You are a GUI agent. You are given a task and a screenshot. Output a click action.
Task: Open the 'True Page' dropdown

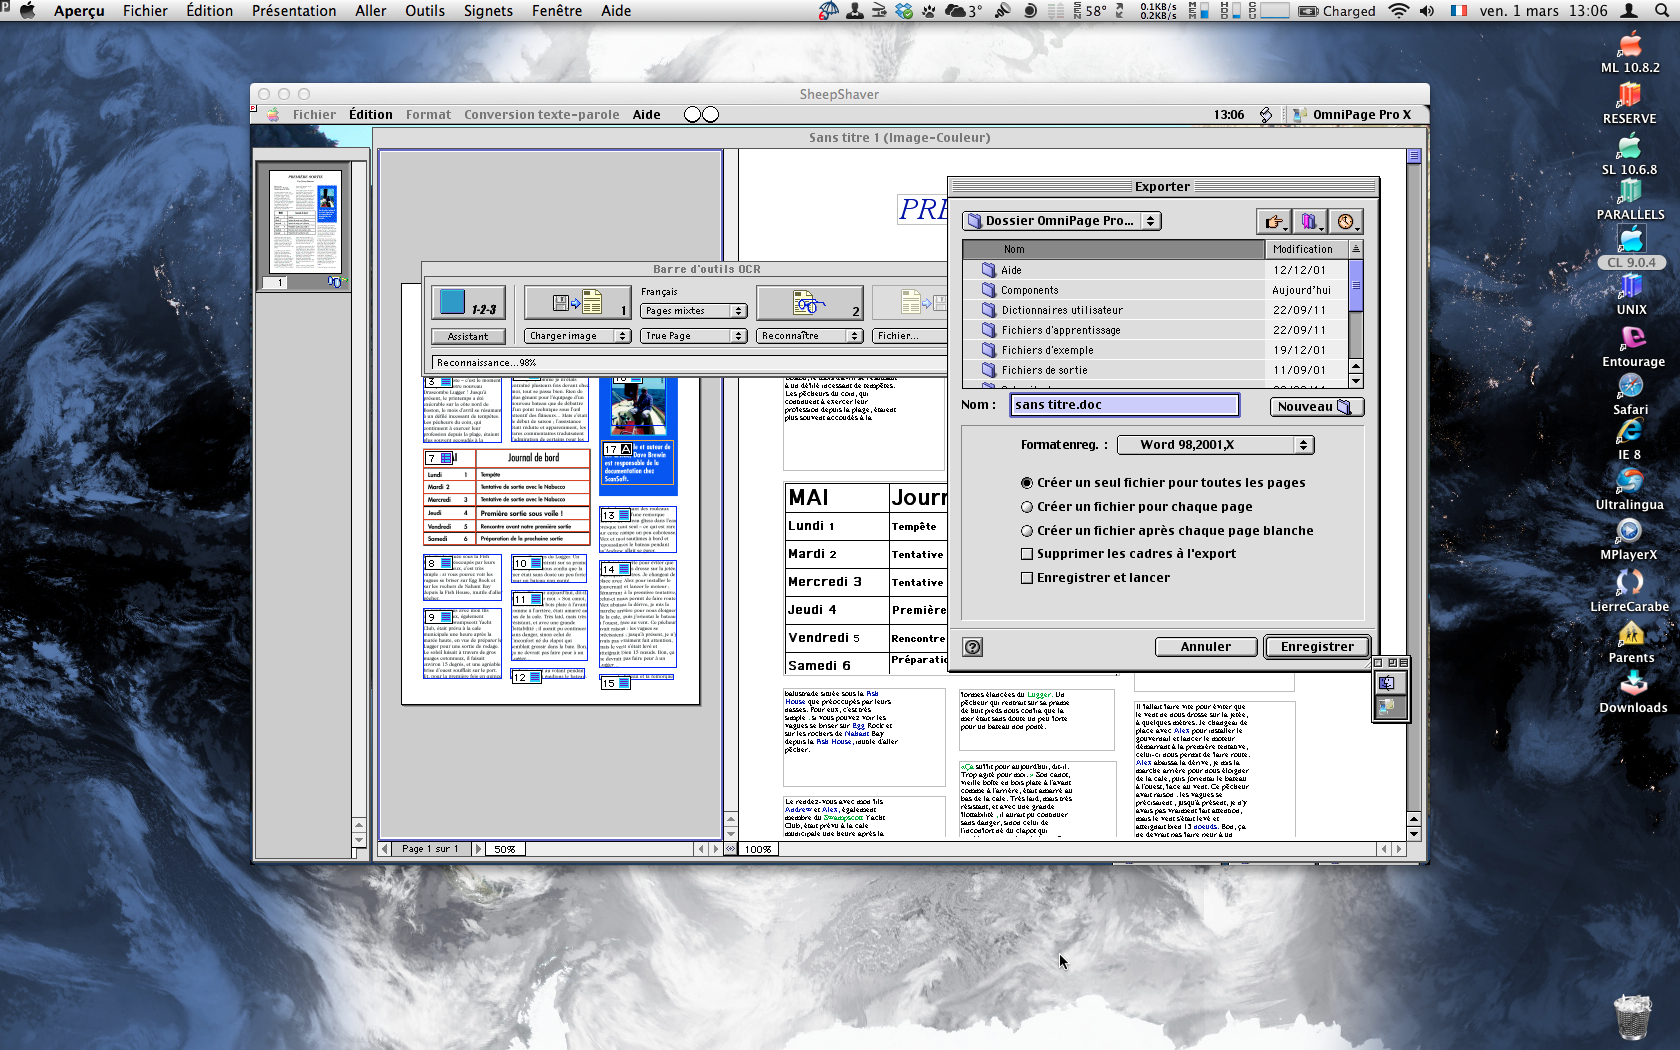pos(693,336)
